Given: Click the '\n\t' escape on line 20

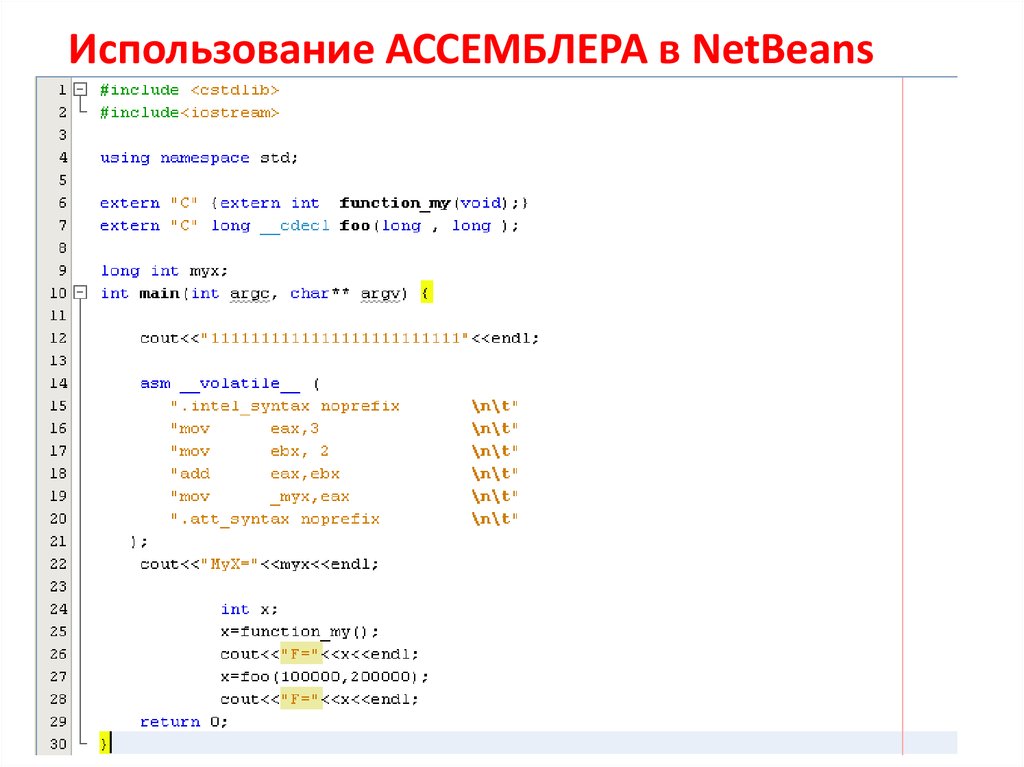Looking at the screenshot, I should (491, 519).
